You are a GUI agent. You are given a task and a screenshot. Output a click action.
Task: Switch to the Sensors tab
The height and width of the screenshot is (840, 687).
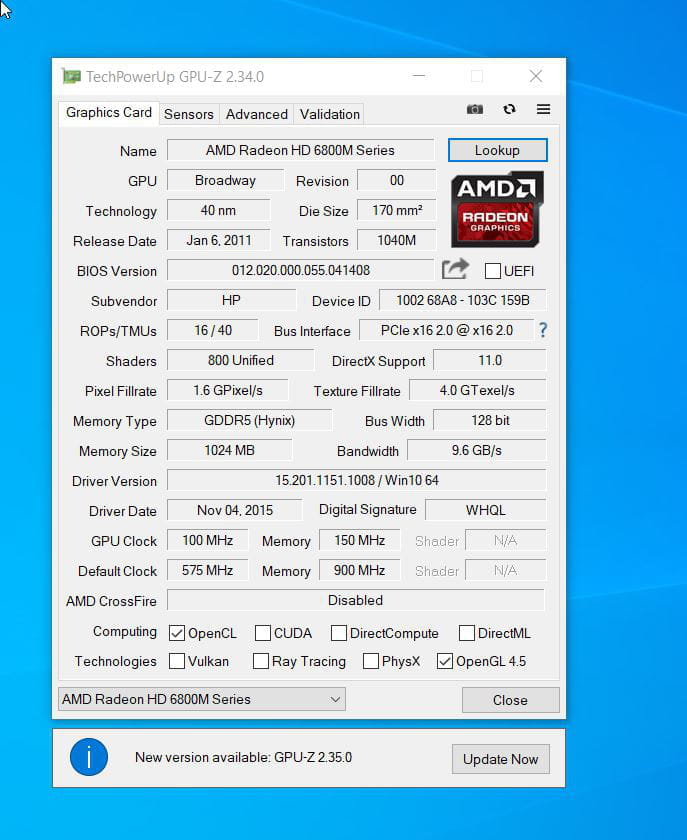click(189, 114)
